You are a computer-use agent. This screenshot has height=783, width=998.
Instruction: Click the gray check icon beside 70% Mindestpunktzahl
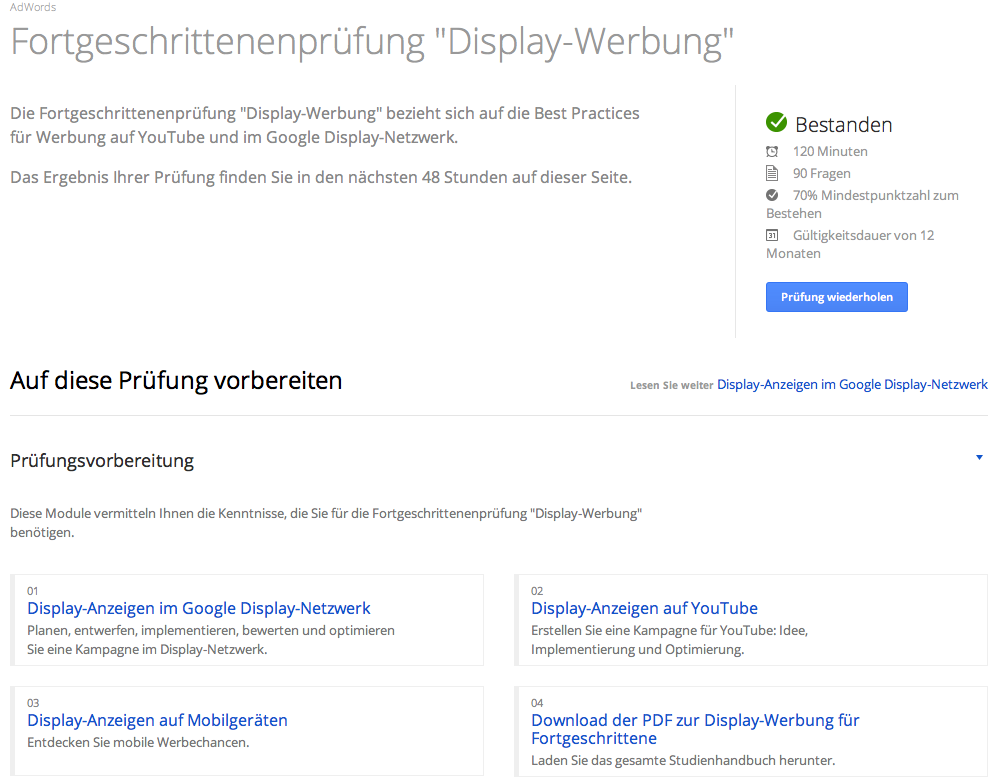(x=772, y=195)
